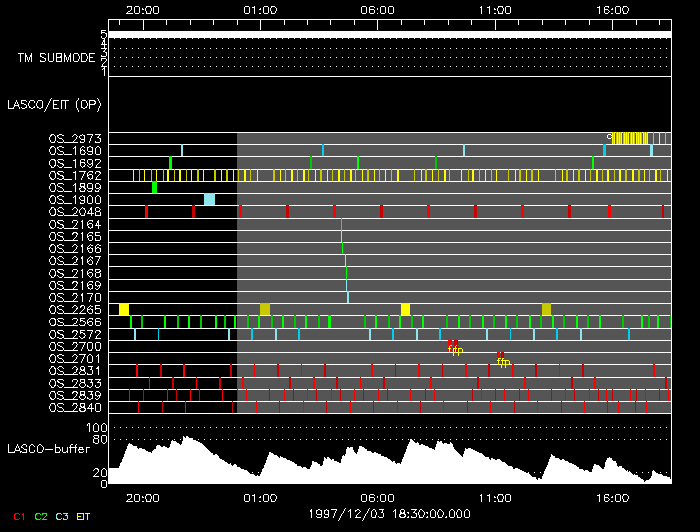Click the TM SUBMODE label
The height and width of the screenshot is (532, 700).
coord(56,57)
